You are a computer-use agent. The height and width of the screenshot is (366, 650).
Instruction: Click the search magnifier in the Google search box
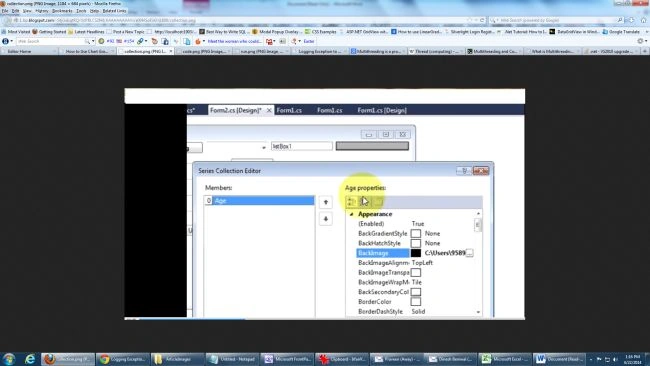click(x=620, y=20)
